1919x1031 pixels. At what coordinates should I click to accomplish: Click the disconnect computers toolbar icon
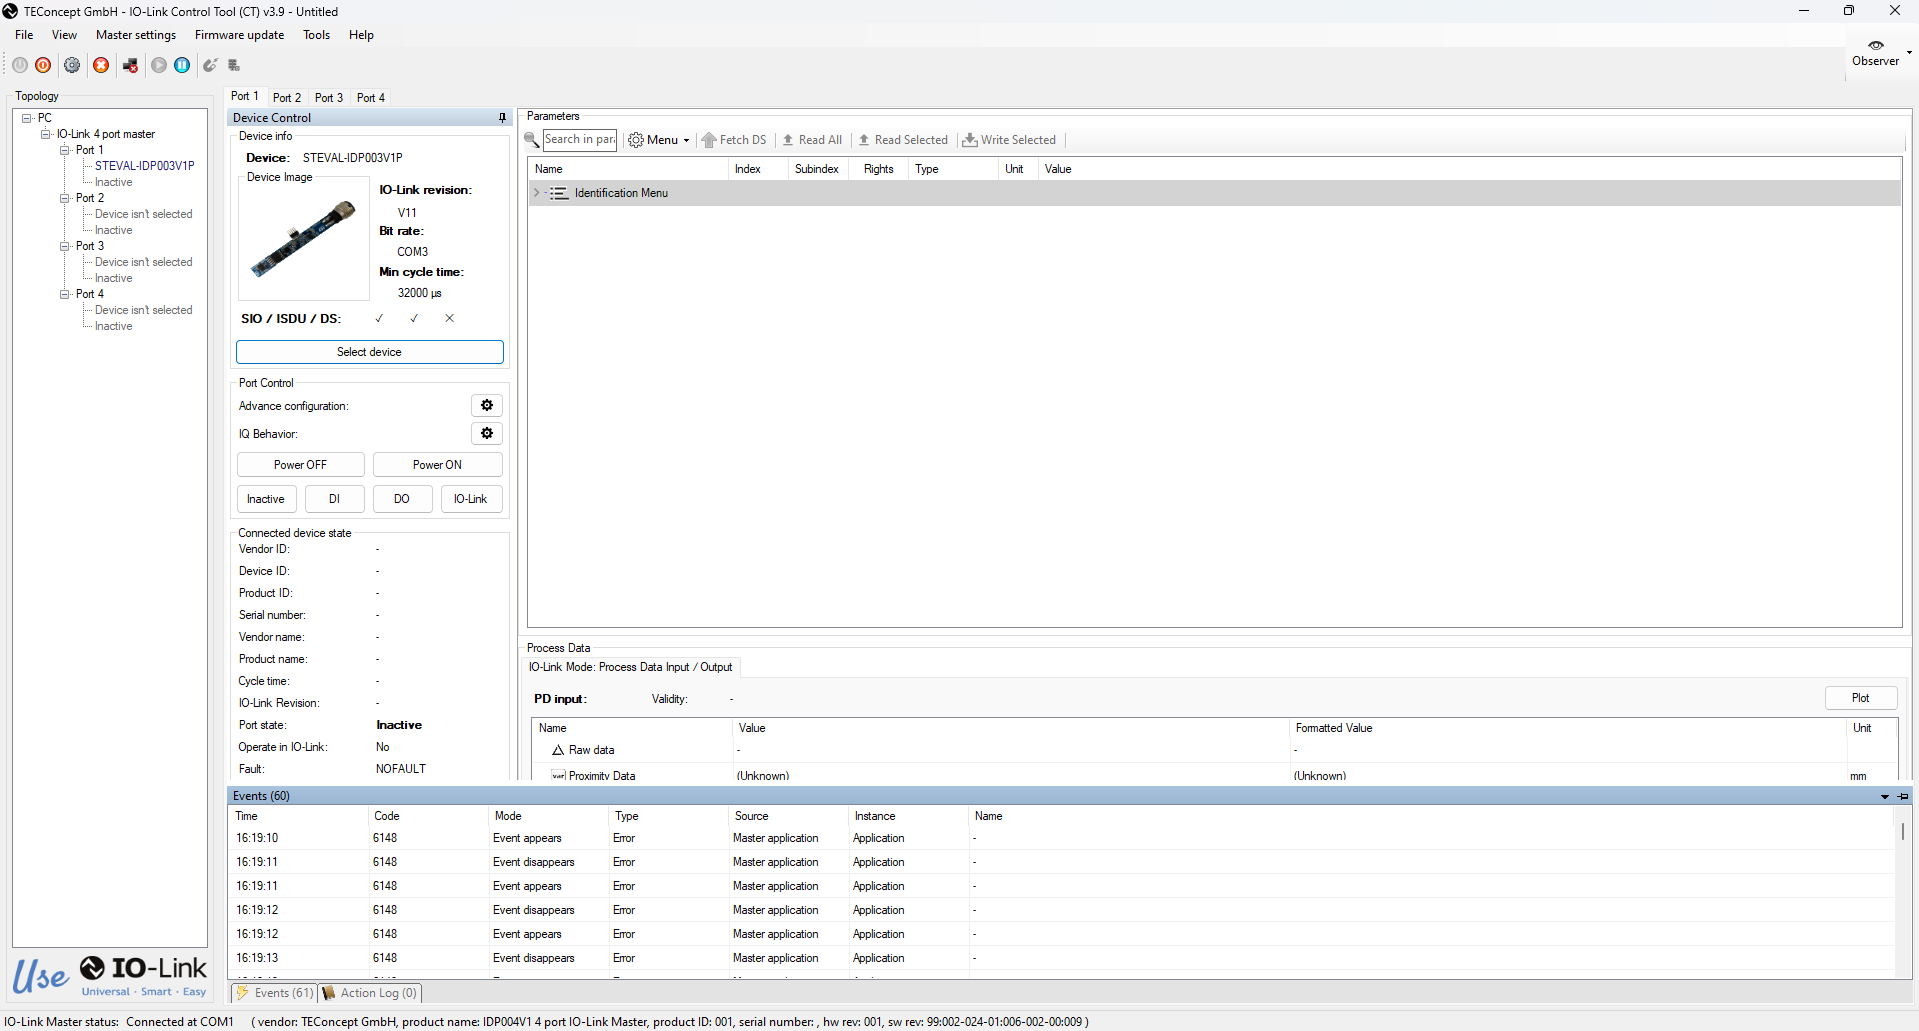130,65
